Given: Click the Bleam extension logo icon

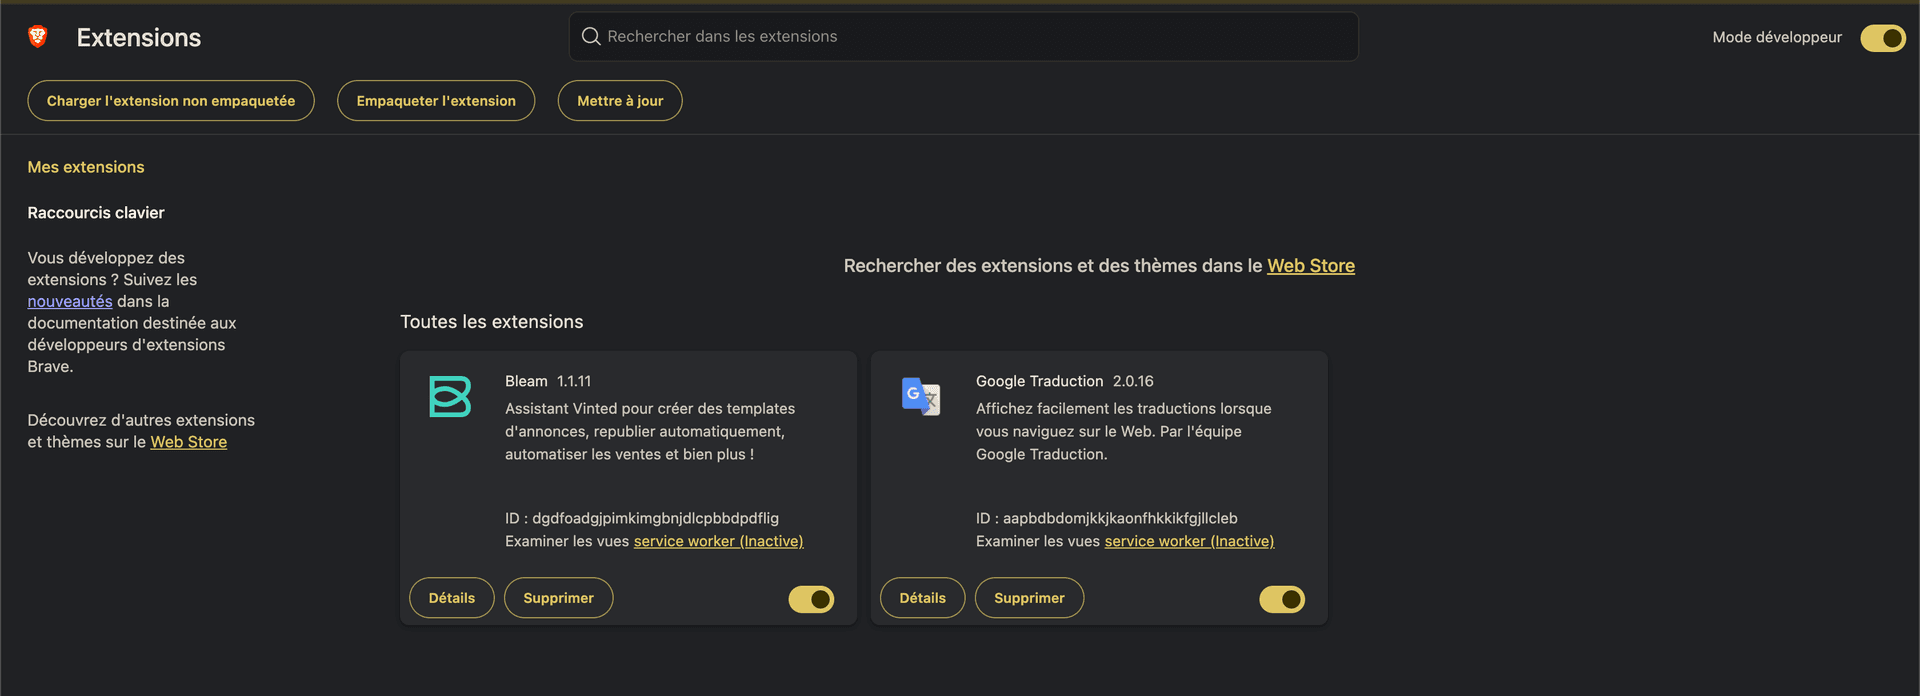Looking at the screenshot, I should (x=450, y=396).
